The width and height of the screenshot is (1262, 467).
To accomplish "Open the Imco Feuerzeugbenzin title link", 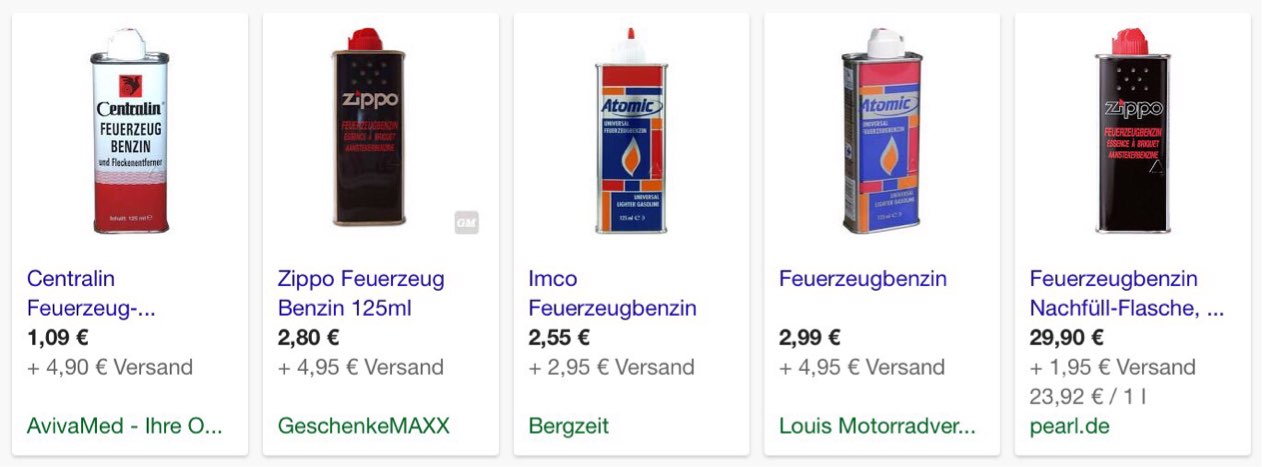I will (612, 293).
